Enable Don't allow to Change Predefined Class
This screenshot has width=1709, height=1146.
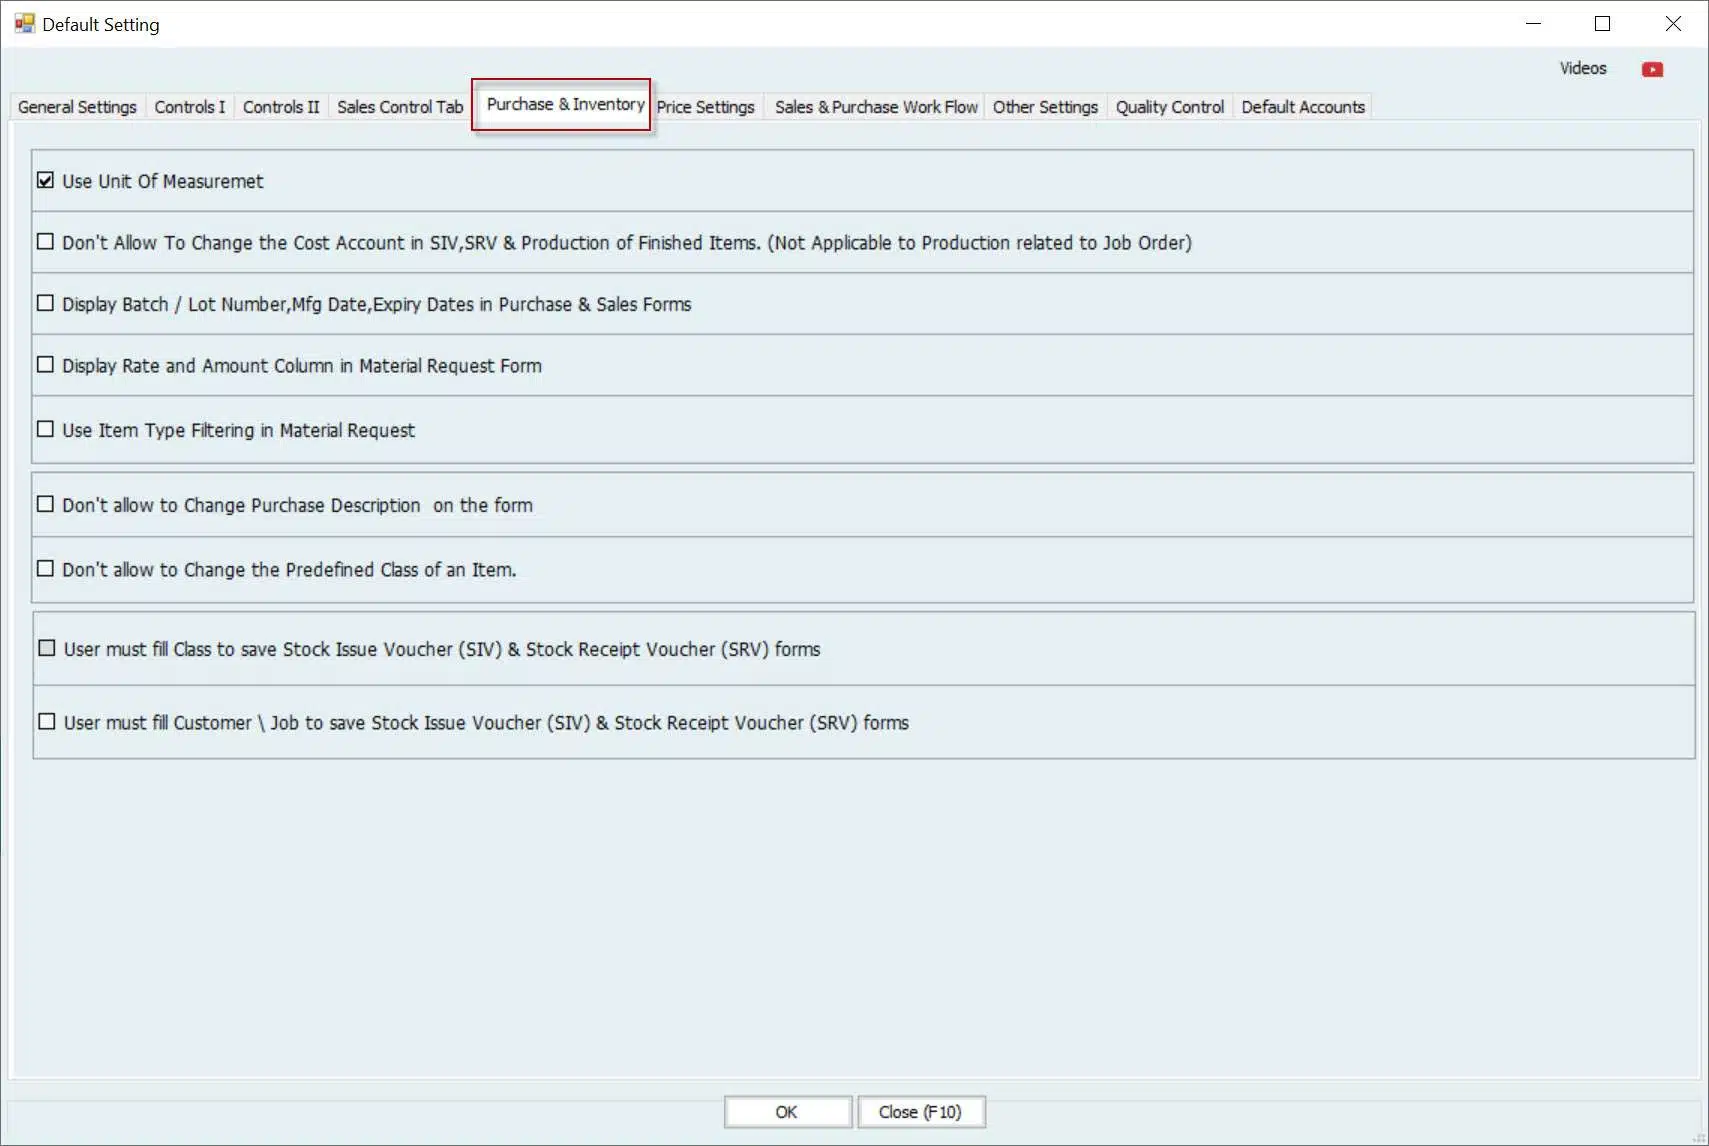45,568
